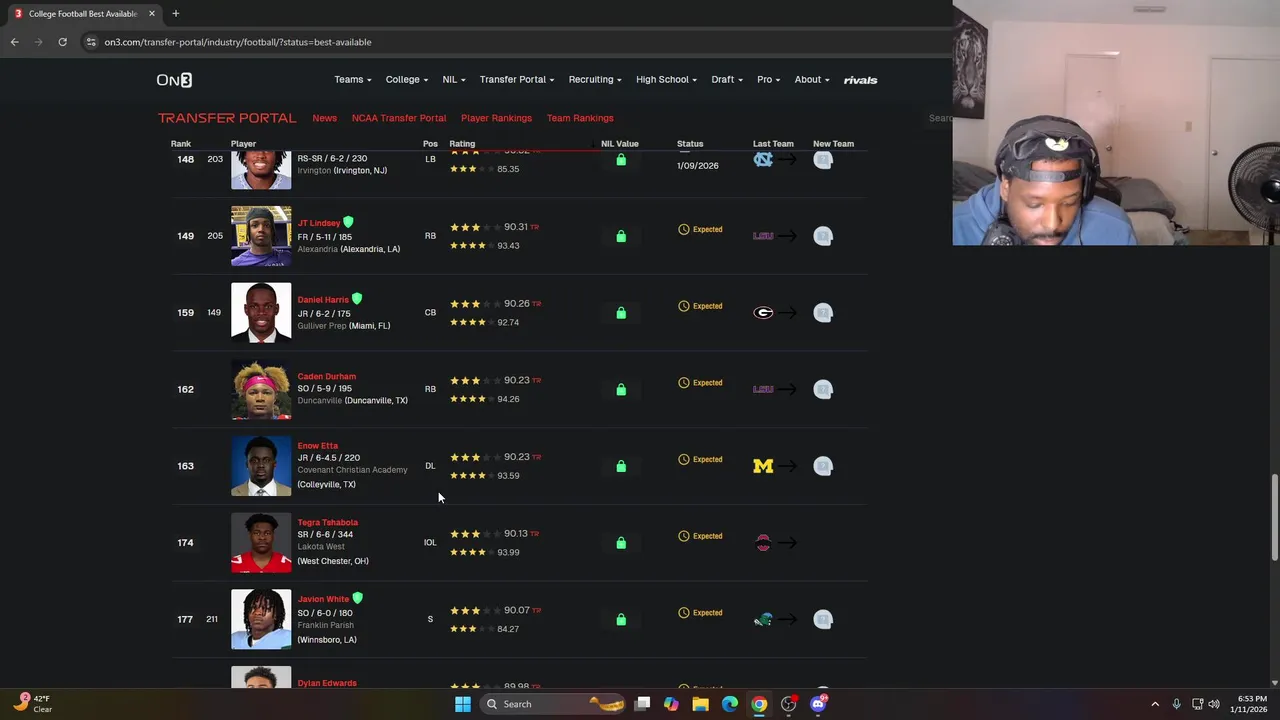Click the Transfer Portal section heading
Image resolution: width=1280 pixels, height=720 pixels.
(x=227, y=118)
